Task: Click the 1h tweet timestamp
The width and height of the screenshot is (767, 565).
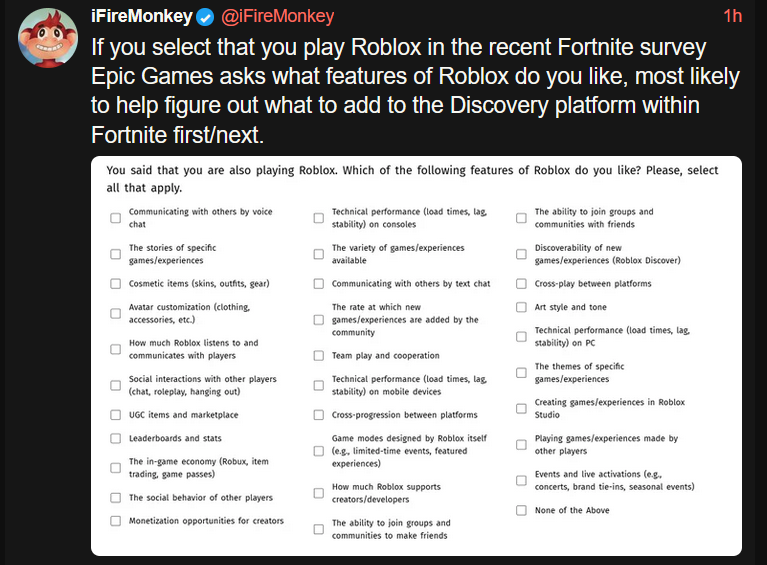Action: 732,17
